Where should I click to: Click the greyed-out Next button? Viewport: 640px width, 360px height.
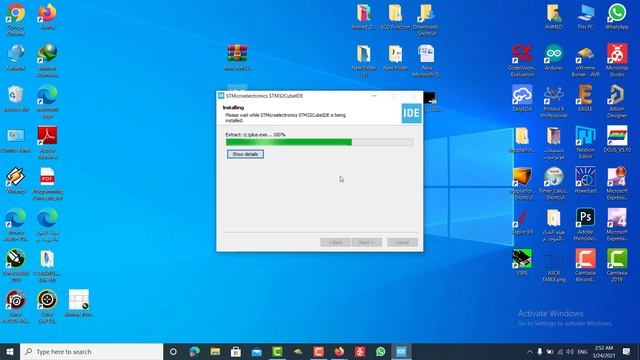click(x=367, y=242)
